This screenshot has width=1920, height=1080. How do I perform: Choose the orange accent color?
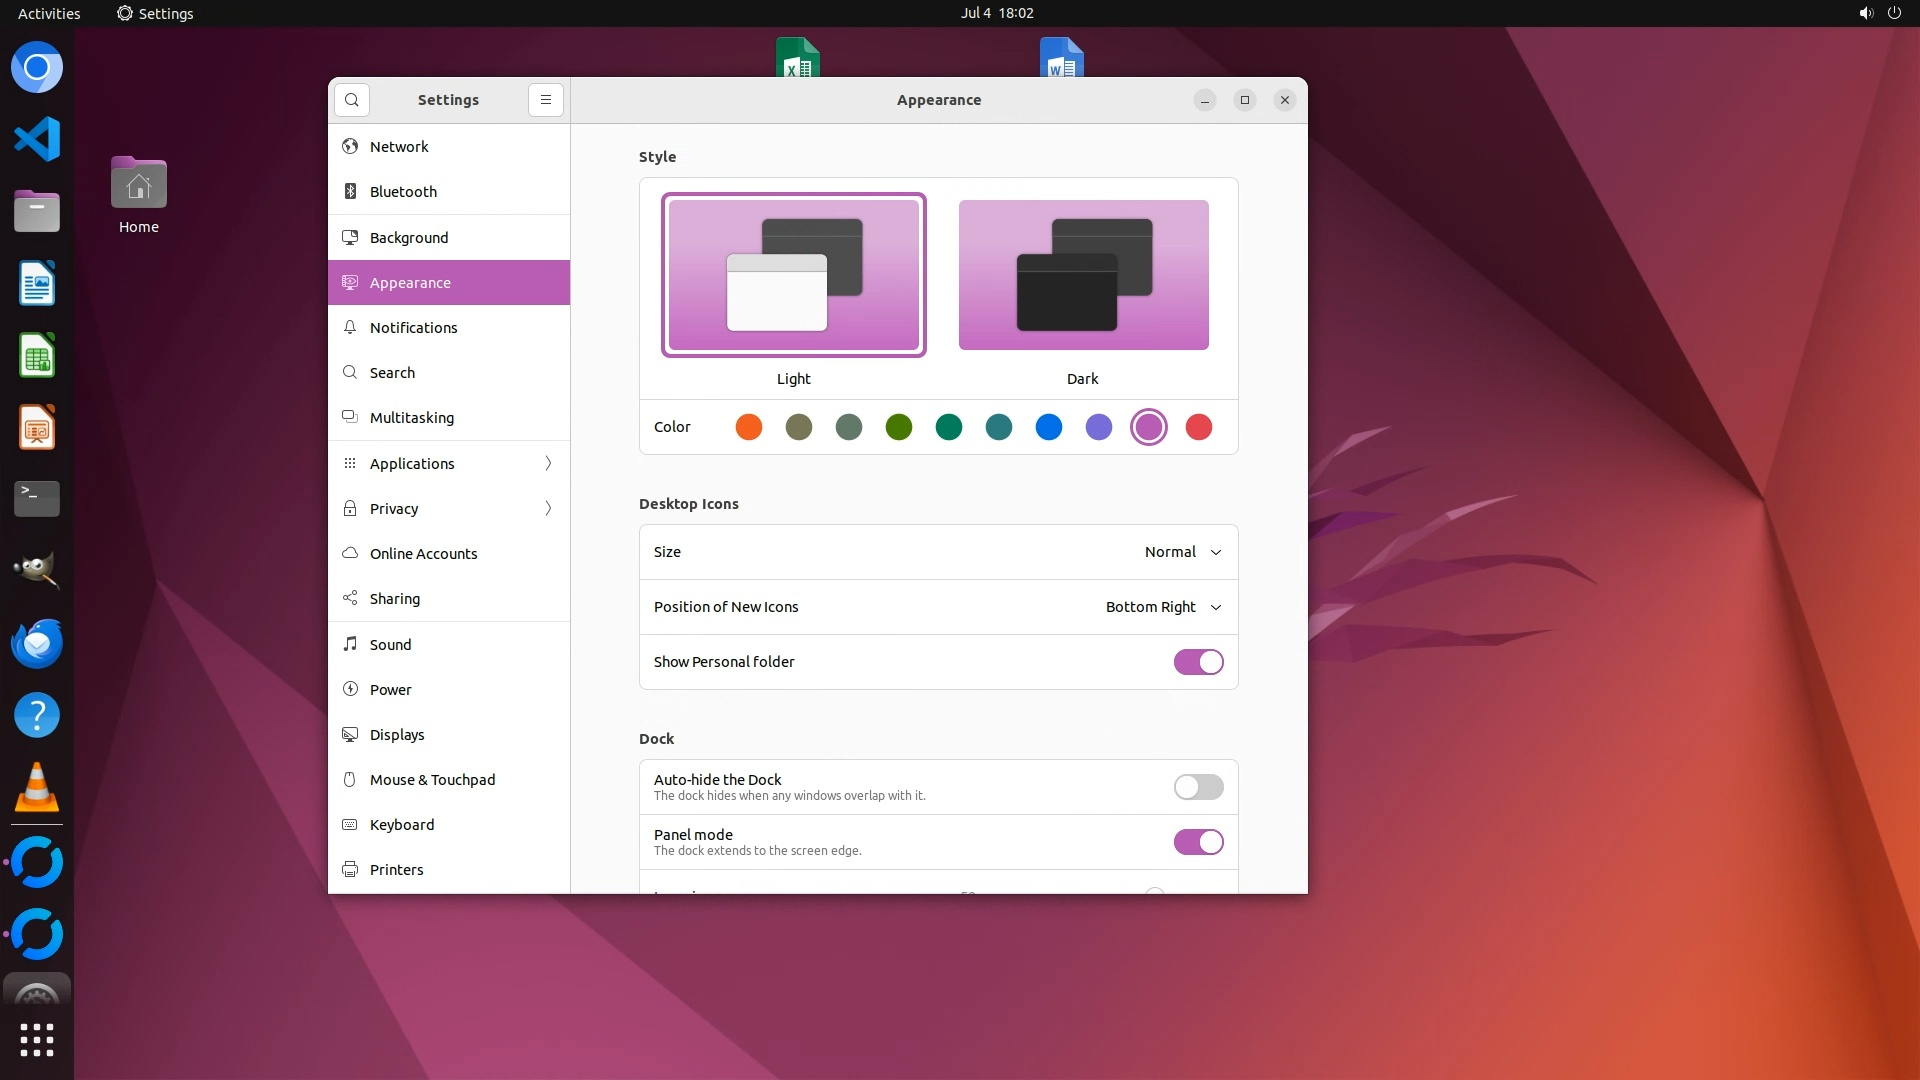[748, 427]
